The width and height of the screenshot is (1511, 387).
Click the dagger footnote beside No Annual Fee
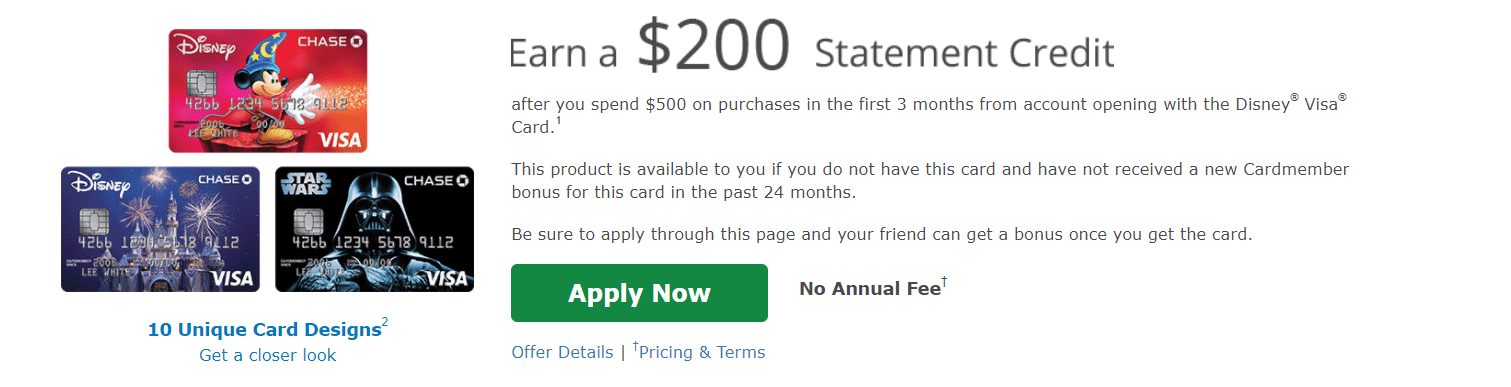pos(944,284)
